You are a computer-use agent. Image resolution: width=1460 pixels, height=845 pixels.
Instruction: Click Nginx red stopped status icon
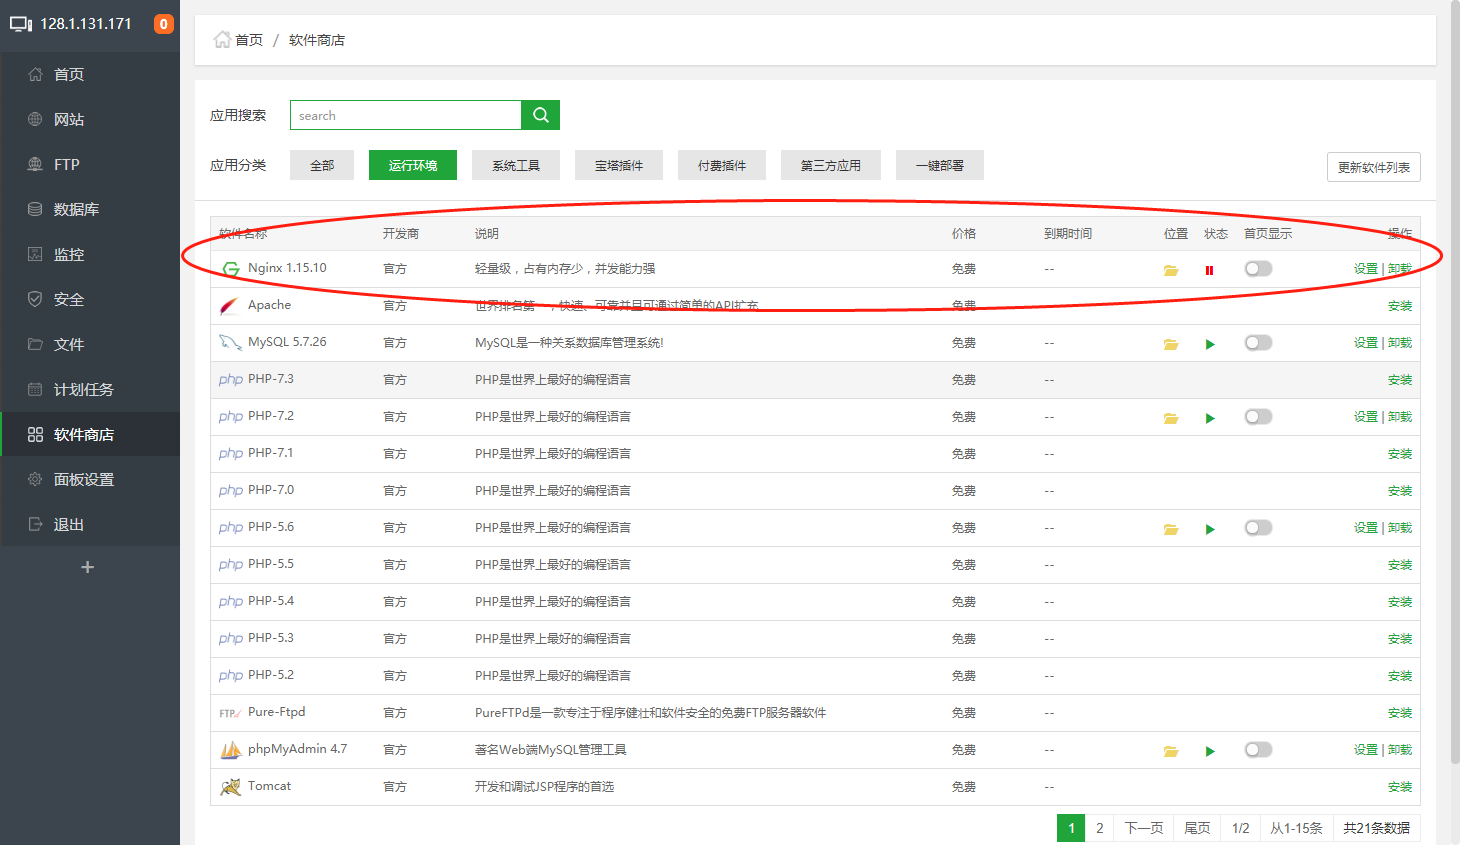pos(1210,270)
